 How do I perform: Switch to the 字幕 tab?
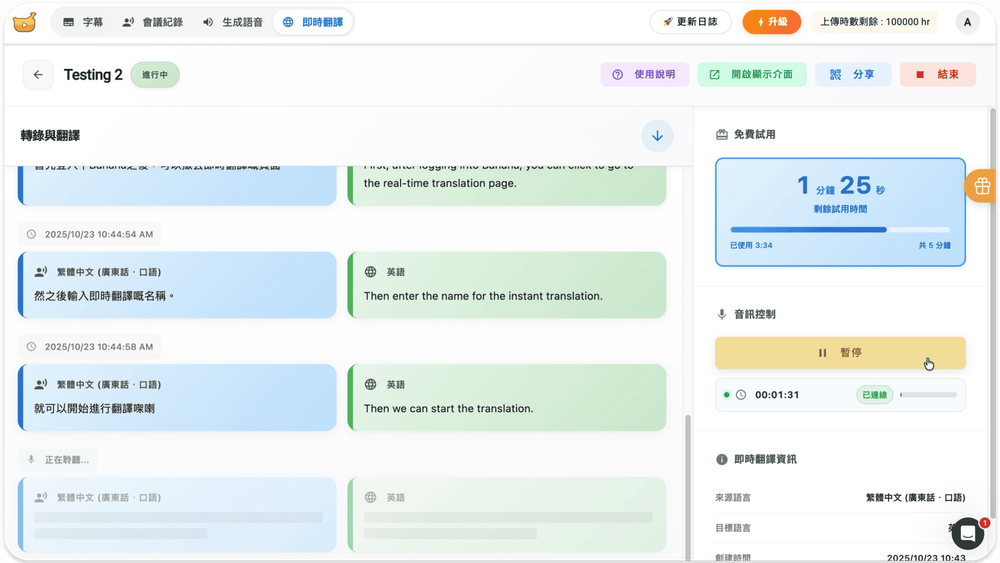(83, 22)
